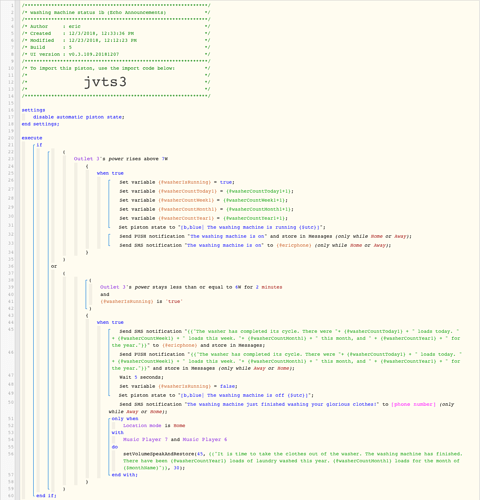Click the import code jvts3
The width and height of the screenshot is (482, 500).
click(x=105, y=82)
